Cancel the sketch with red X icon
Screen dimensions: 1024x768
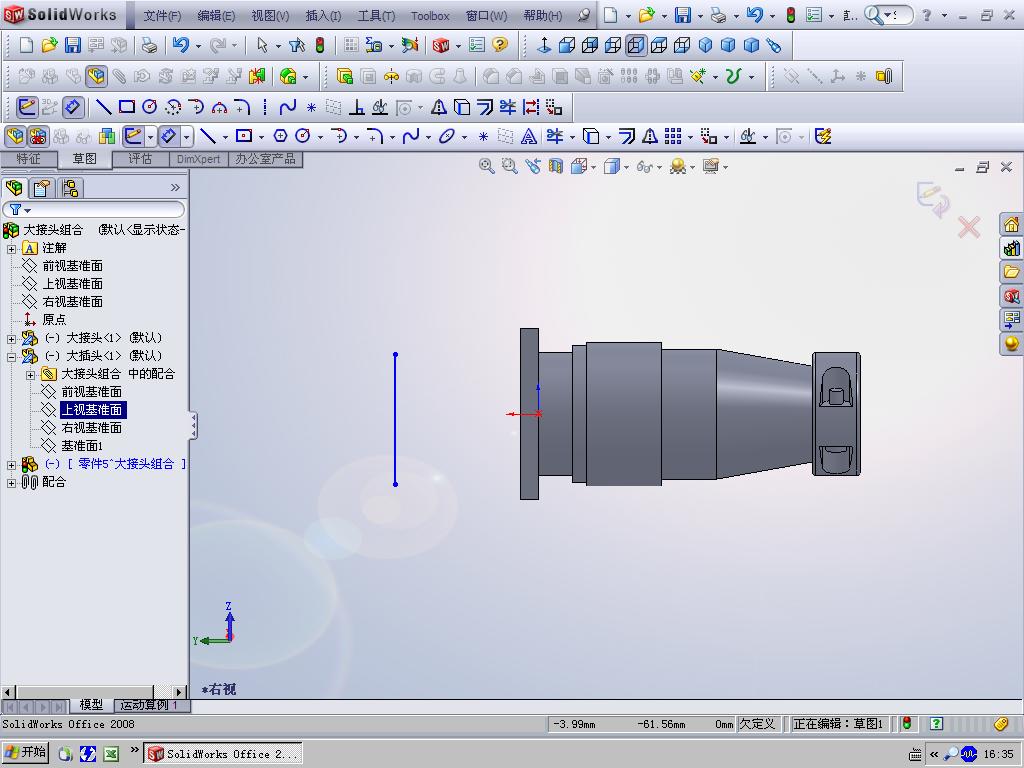coord(968,227)
